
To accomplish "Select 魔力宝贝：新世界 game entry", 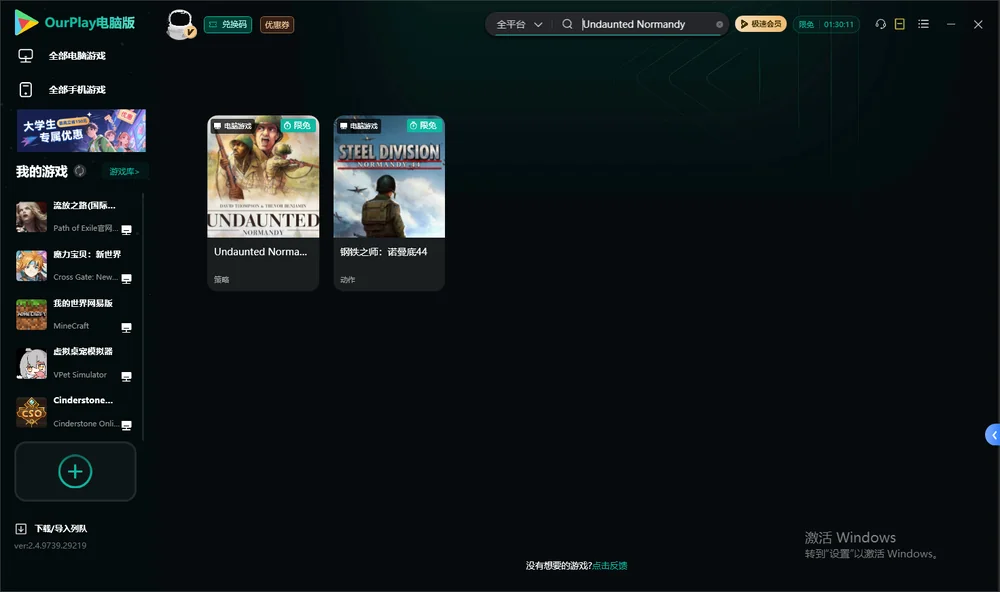I will [75, 266].
